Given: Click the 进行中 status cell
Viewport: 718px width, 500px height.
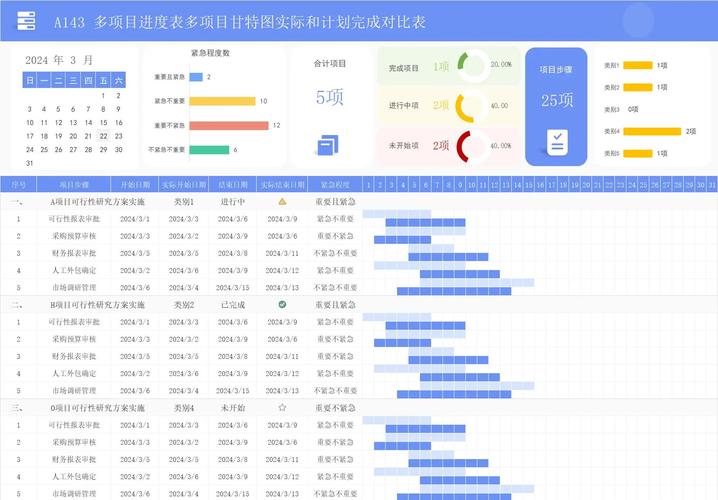Looking at the screenshot, I should [x=233, y=201].
